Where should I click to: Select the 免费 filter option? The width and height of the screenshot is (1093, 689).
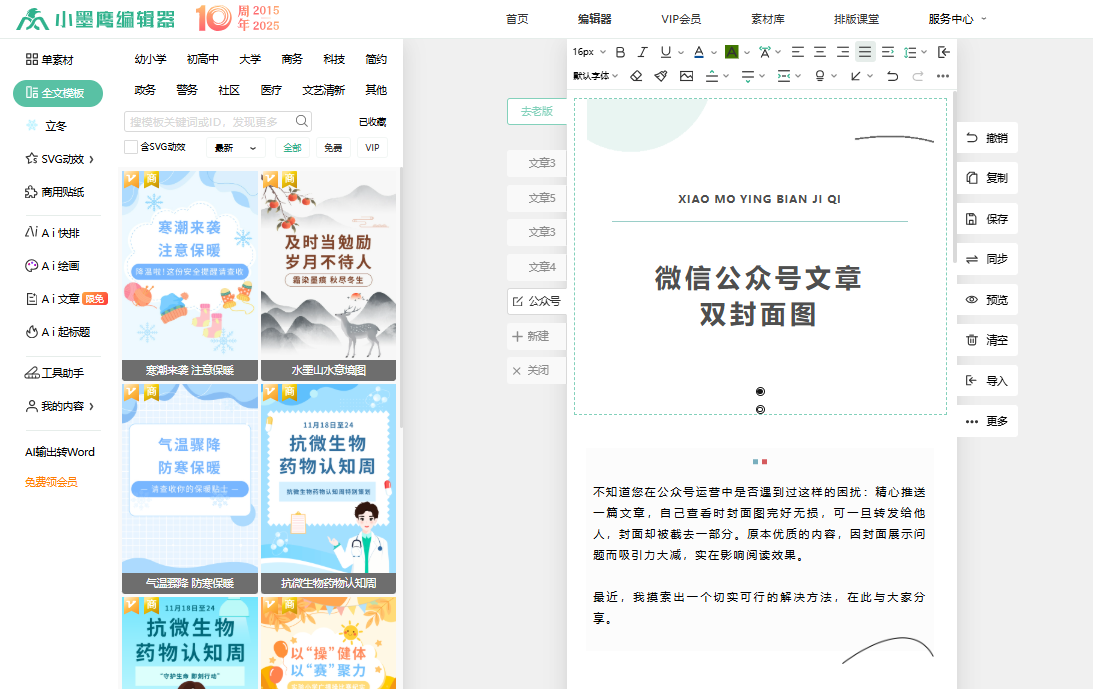pyautogui.click(x=332, y=147)
